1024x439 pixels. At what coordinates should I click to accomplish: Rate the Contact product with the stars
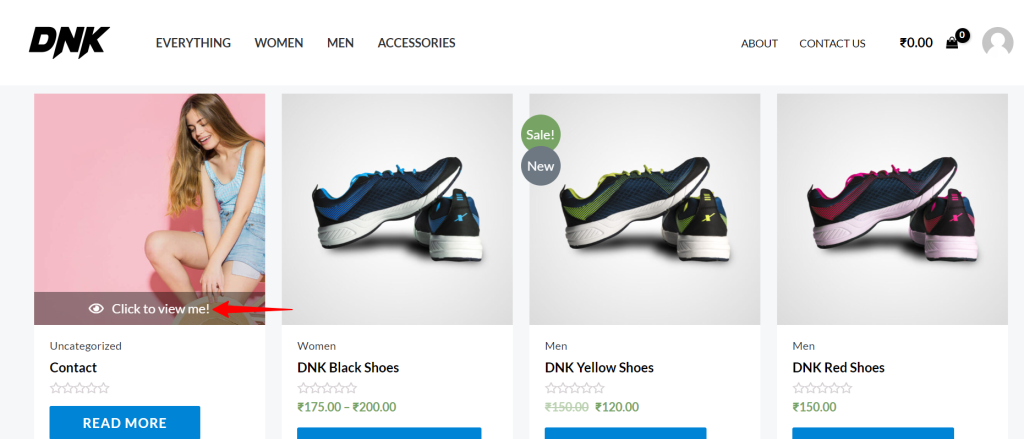click(x=80, y=388)
